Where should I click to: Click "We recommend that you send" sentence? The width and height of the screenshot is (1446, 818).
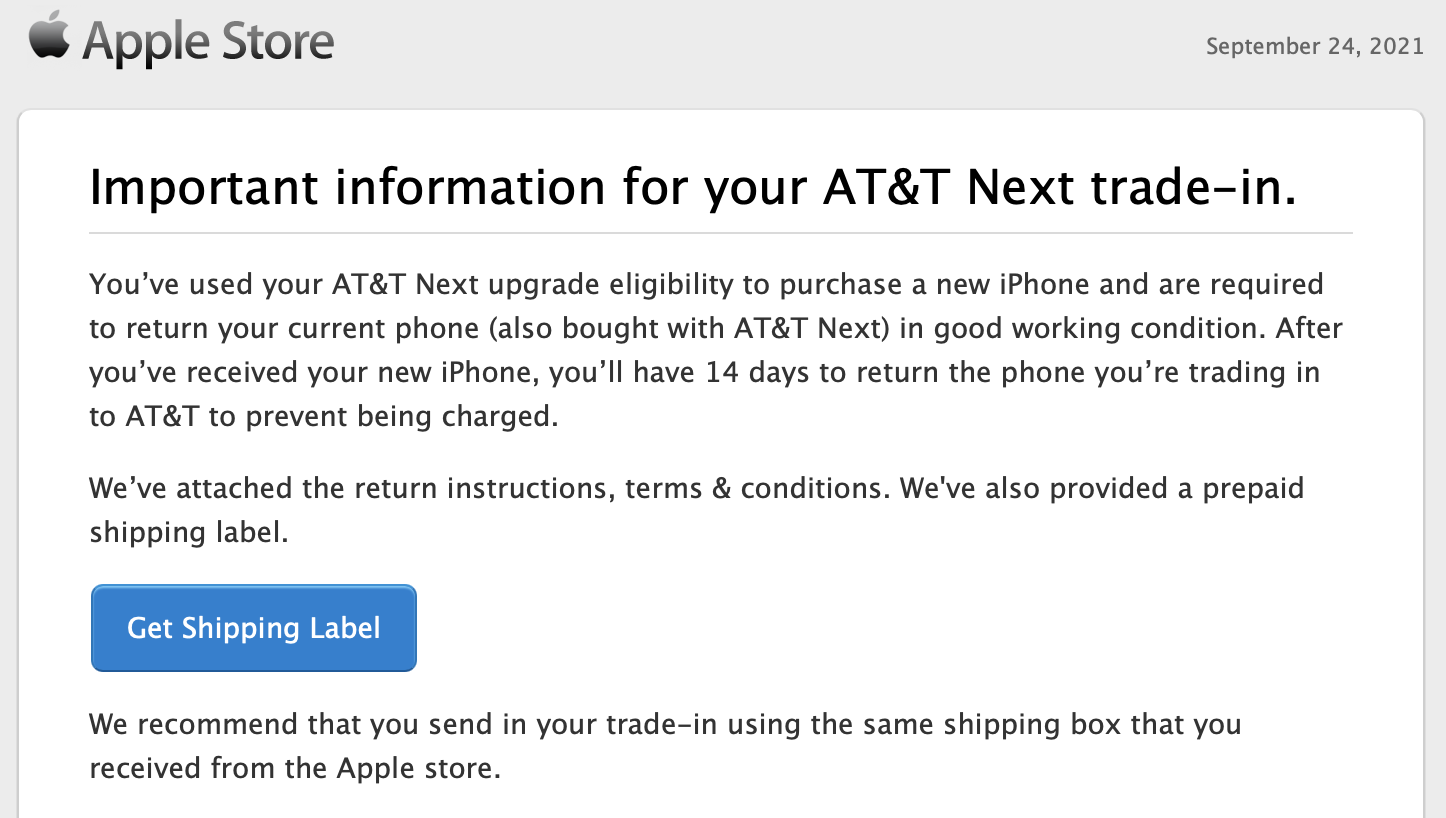click(309, 725)
